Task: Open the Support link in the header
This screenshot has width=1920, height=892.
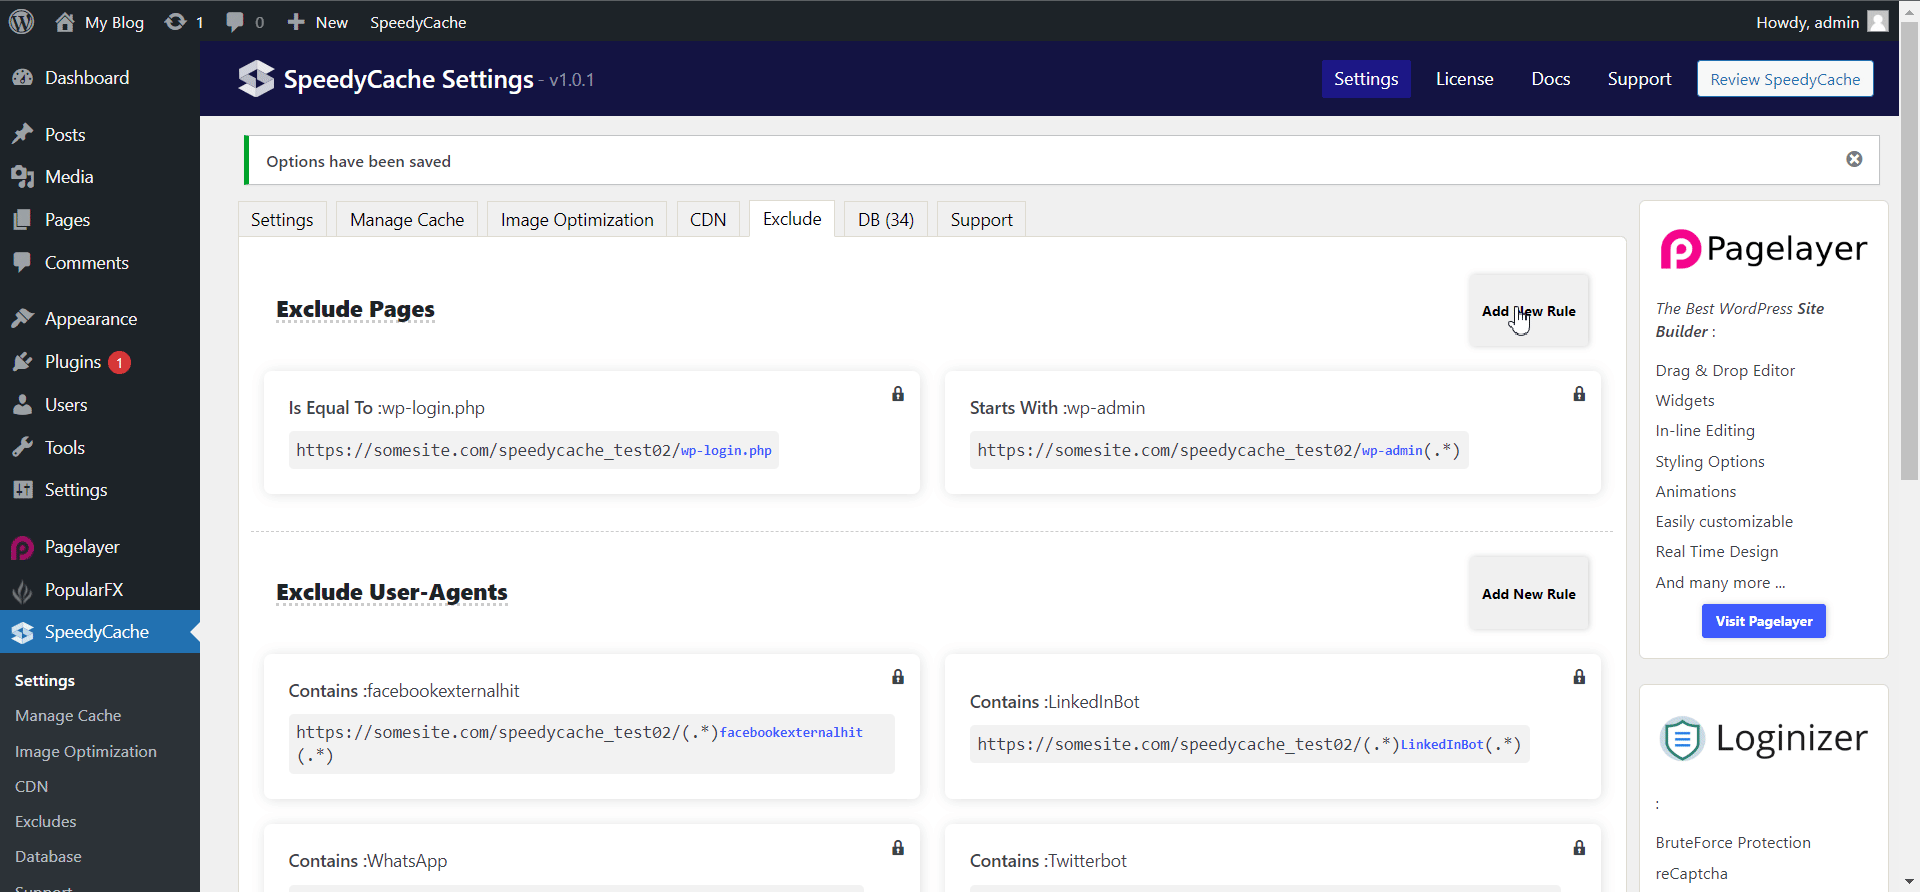Action: 1639,79
